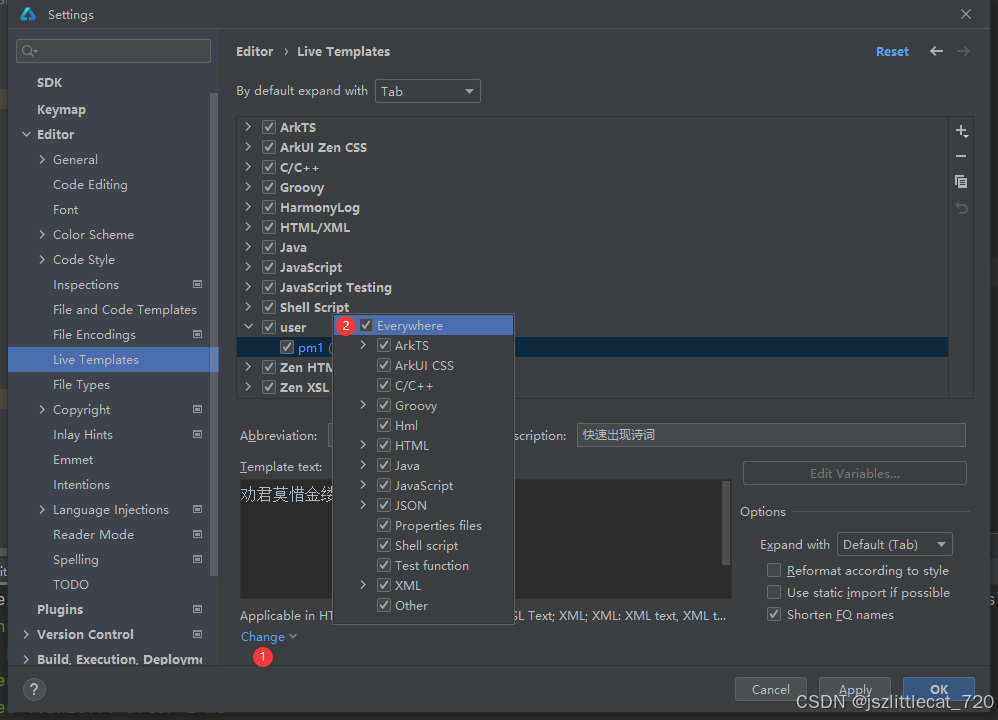
Task: Click the Duplicate template copy icon
Action: 961,181
